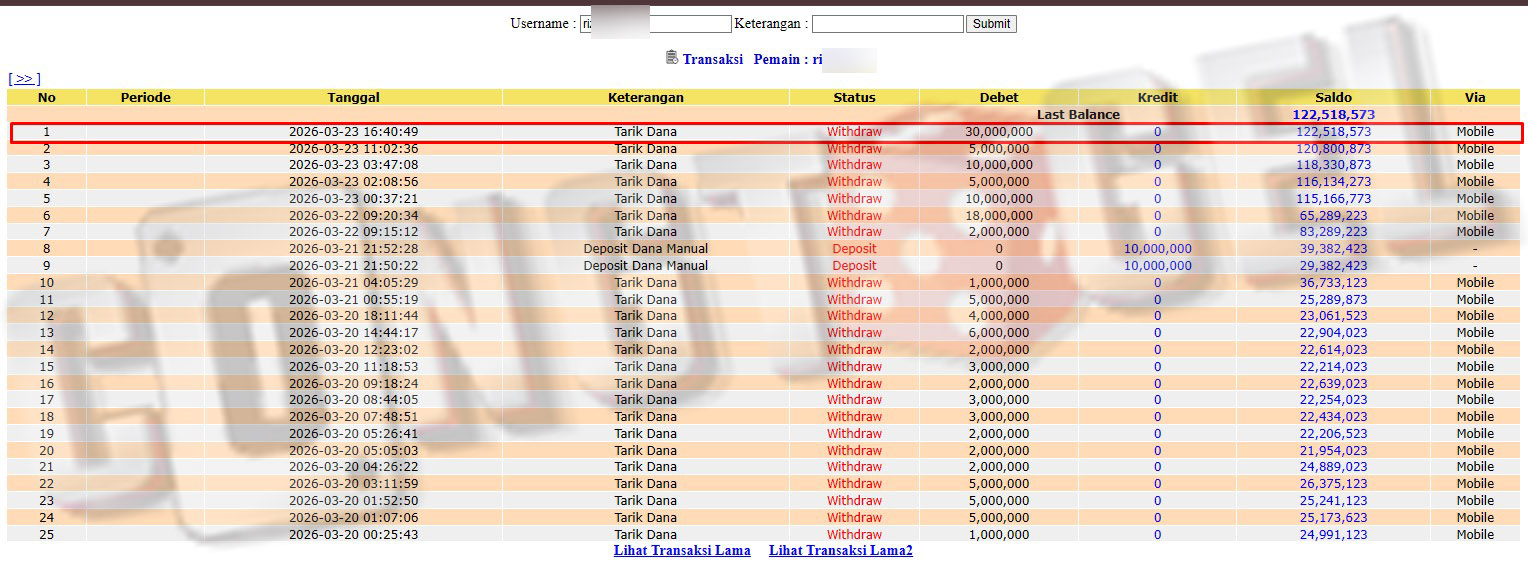
Task: Click saldo value 22,904,023
Action: pos(1333,333)
